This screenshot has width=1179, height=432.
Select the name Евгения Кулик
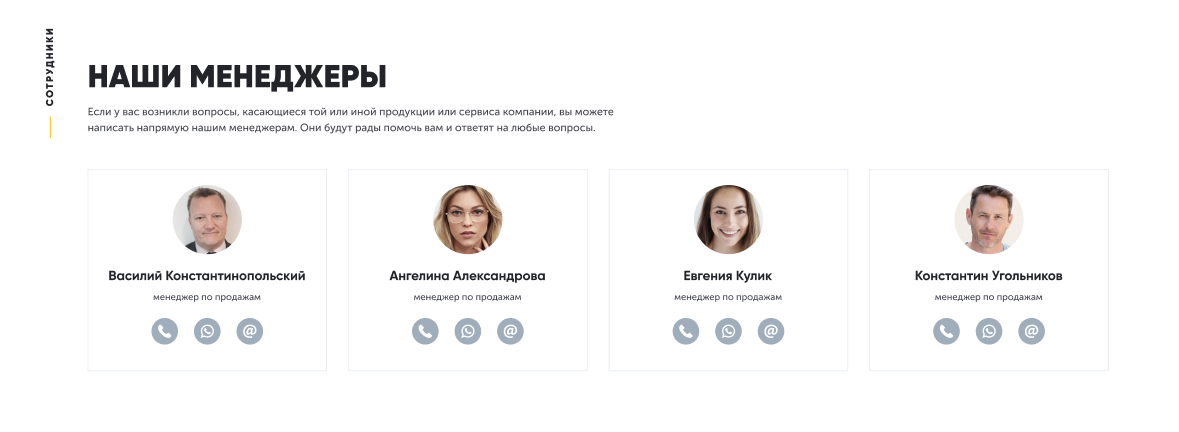click(x=728, y=276)
